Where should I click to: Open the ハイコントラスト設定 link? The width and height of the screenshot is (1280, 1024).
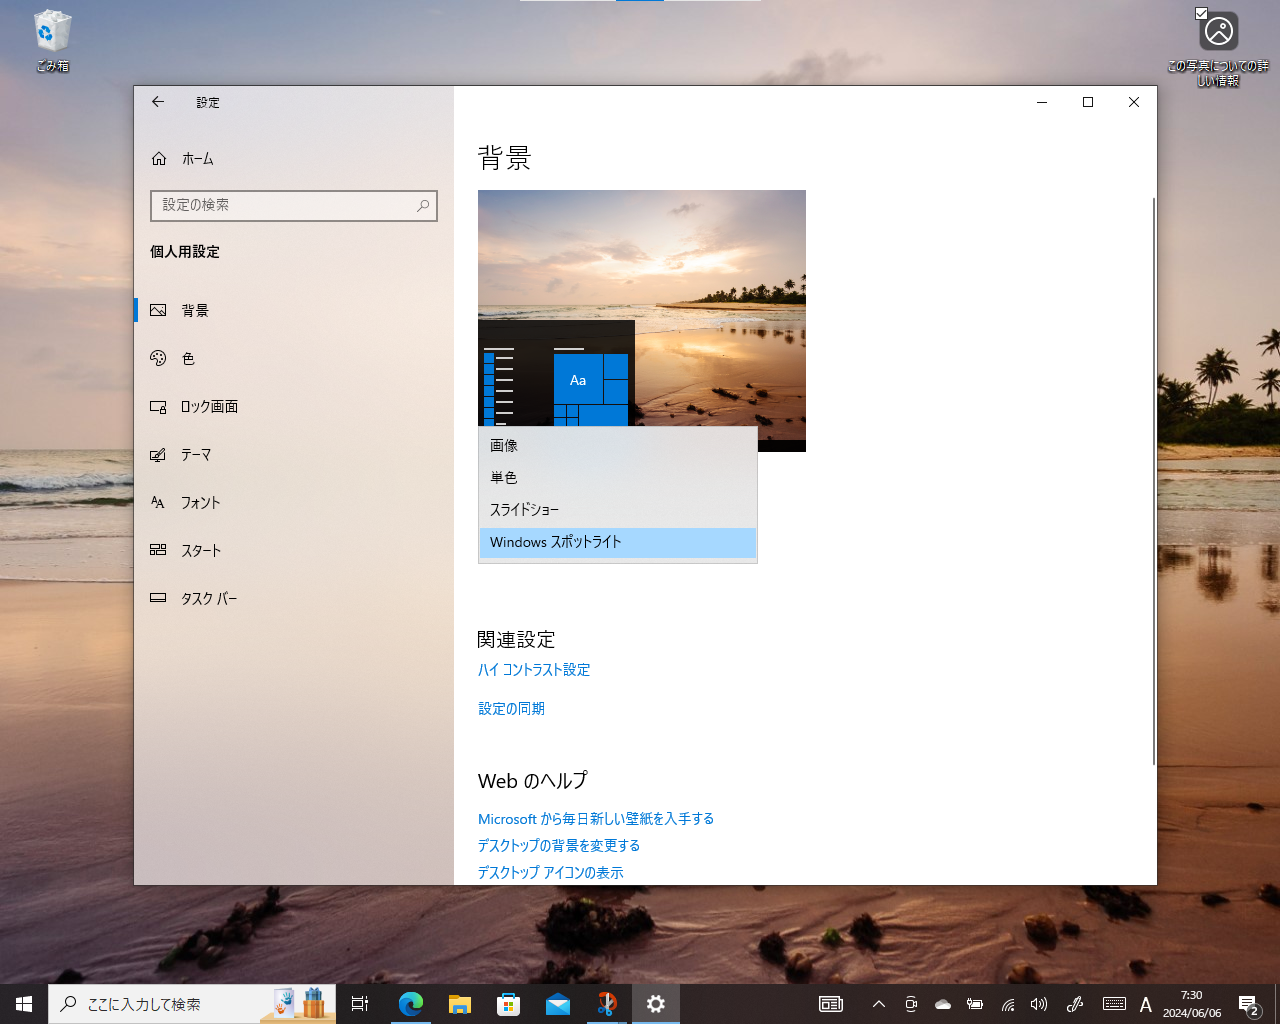pyautogui.click(x=534, y=670)
